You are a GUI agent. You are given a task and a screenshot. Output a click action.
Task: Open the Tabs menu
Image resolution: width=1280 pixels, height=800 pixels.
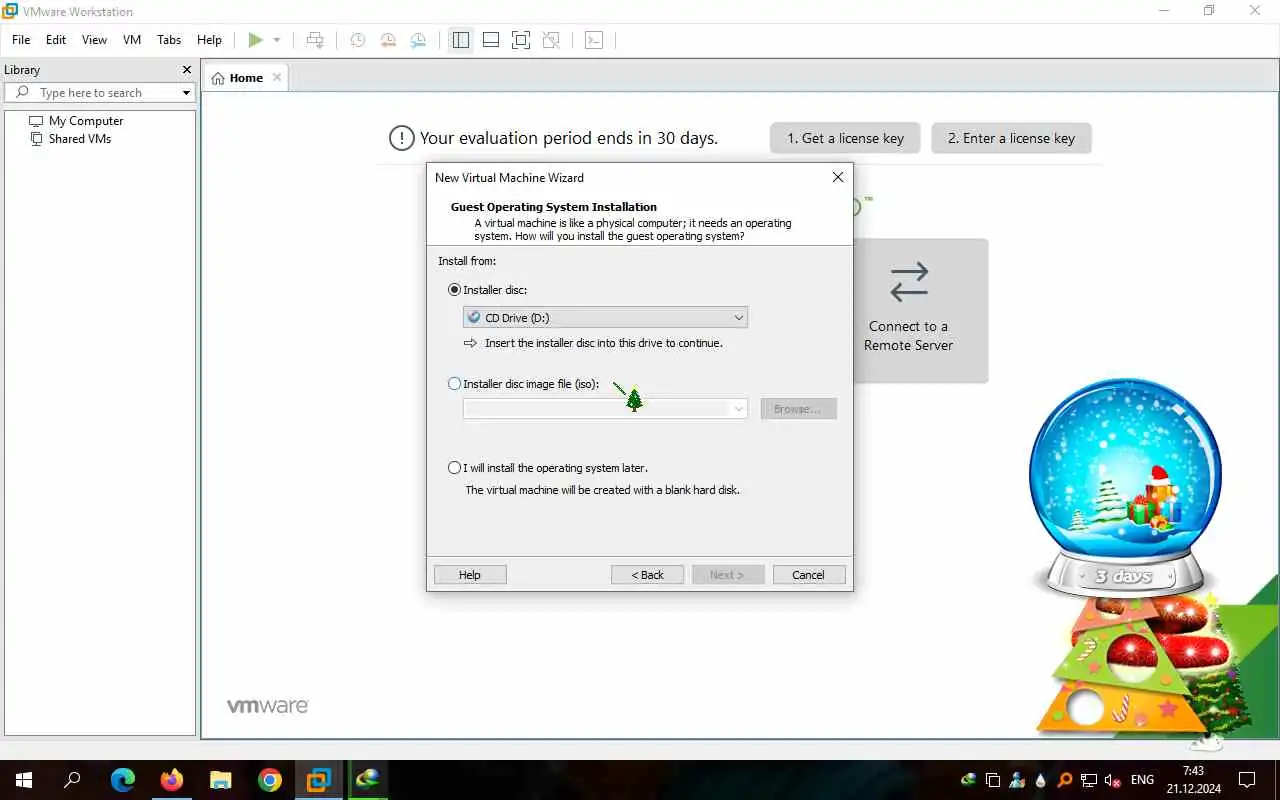tap(169, 40)
